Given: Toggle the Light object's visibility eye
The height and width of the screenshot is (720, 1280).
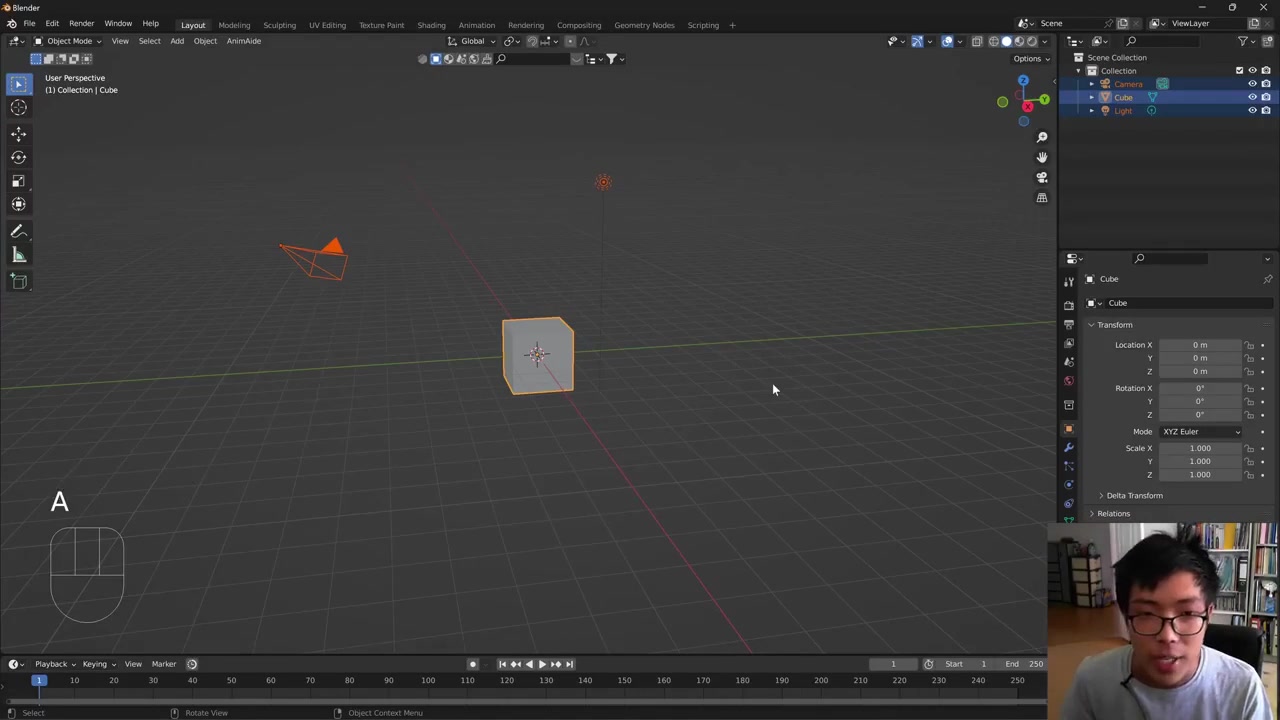Looking at the screenshot, I should pyautogui.click(x=1252, y=110).
